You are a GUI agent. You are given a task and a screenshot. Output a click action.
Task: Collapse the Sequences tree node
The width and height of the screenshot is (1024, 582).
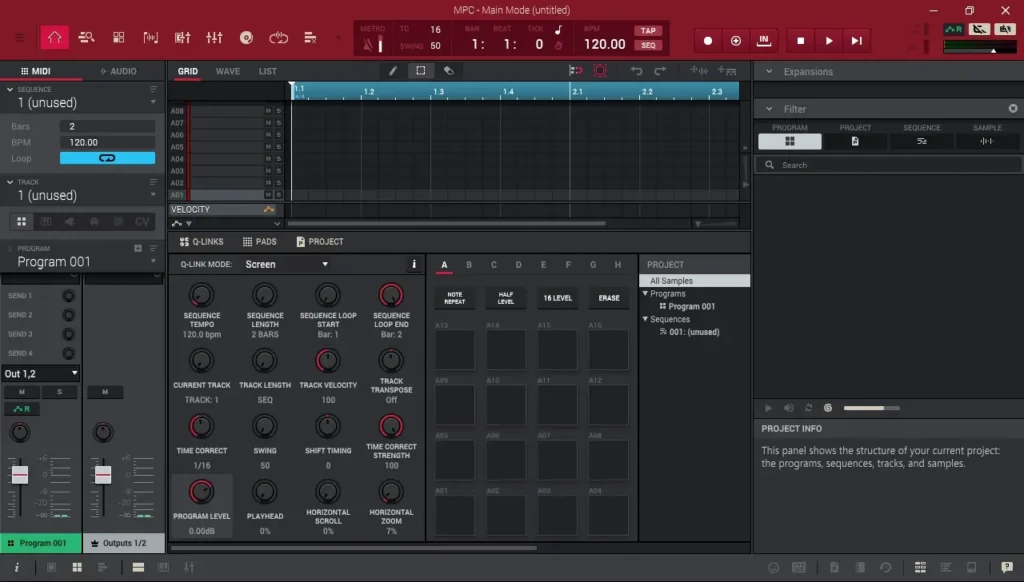645,319
